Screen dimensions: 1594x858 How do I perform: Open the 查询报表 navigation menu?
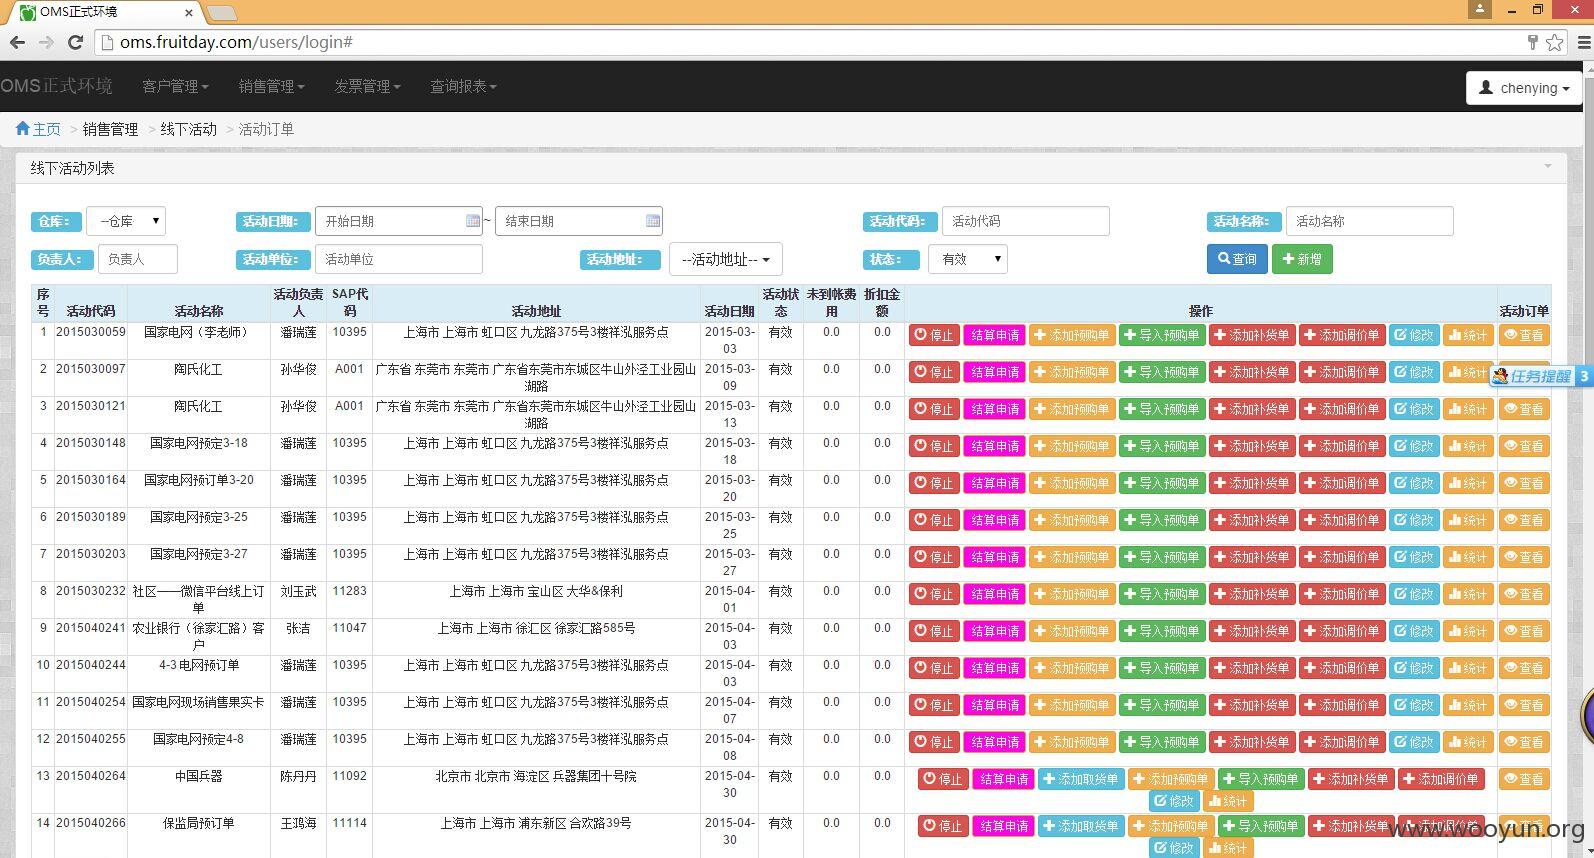[x=463, y=86]
